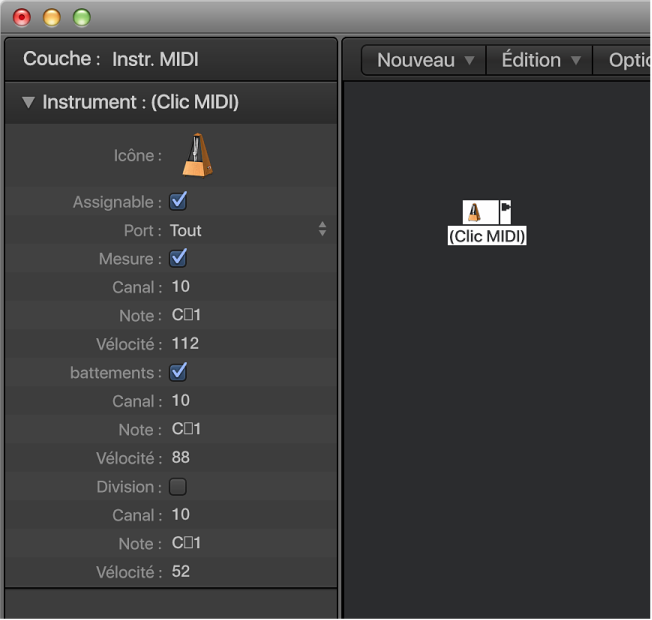The image size is (652, 620).
Task: Click the green zoom window button
Action: [x=82, y=17]
